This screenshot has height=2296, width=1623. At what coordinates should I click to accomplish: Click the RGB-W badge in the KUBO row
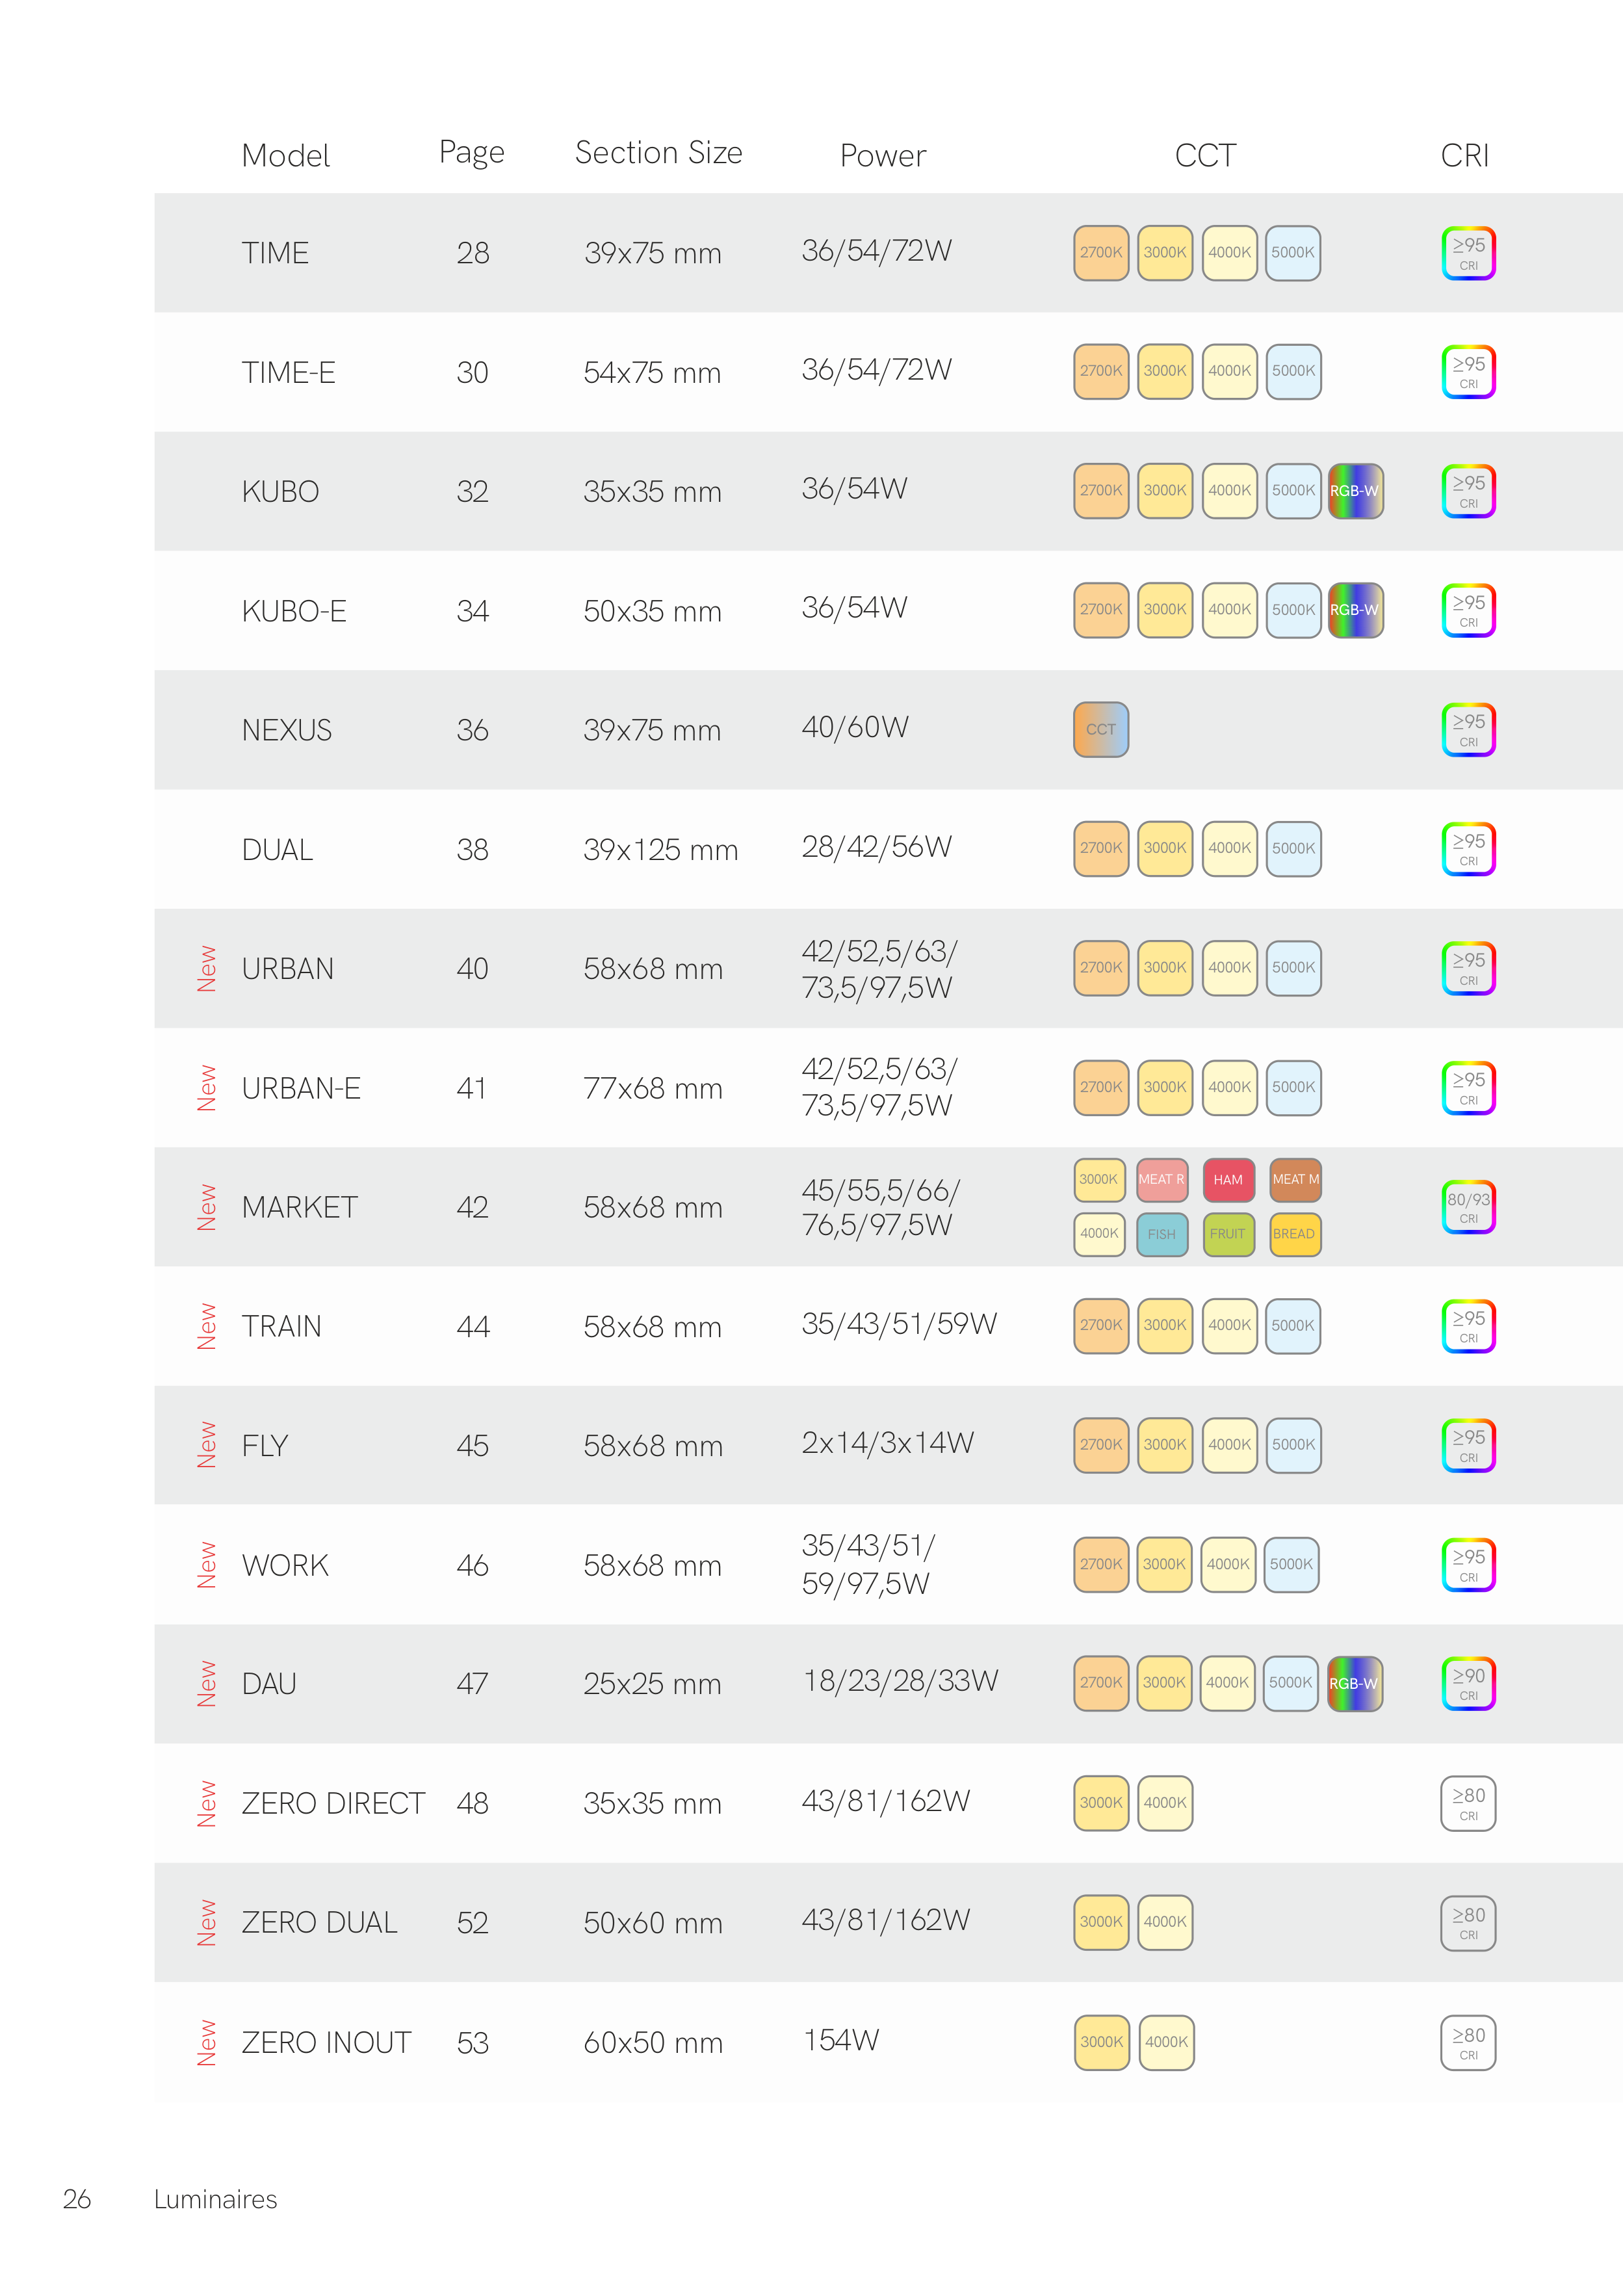click(x=1355, y=491)
